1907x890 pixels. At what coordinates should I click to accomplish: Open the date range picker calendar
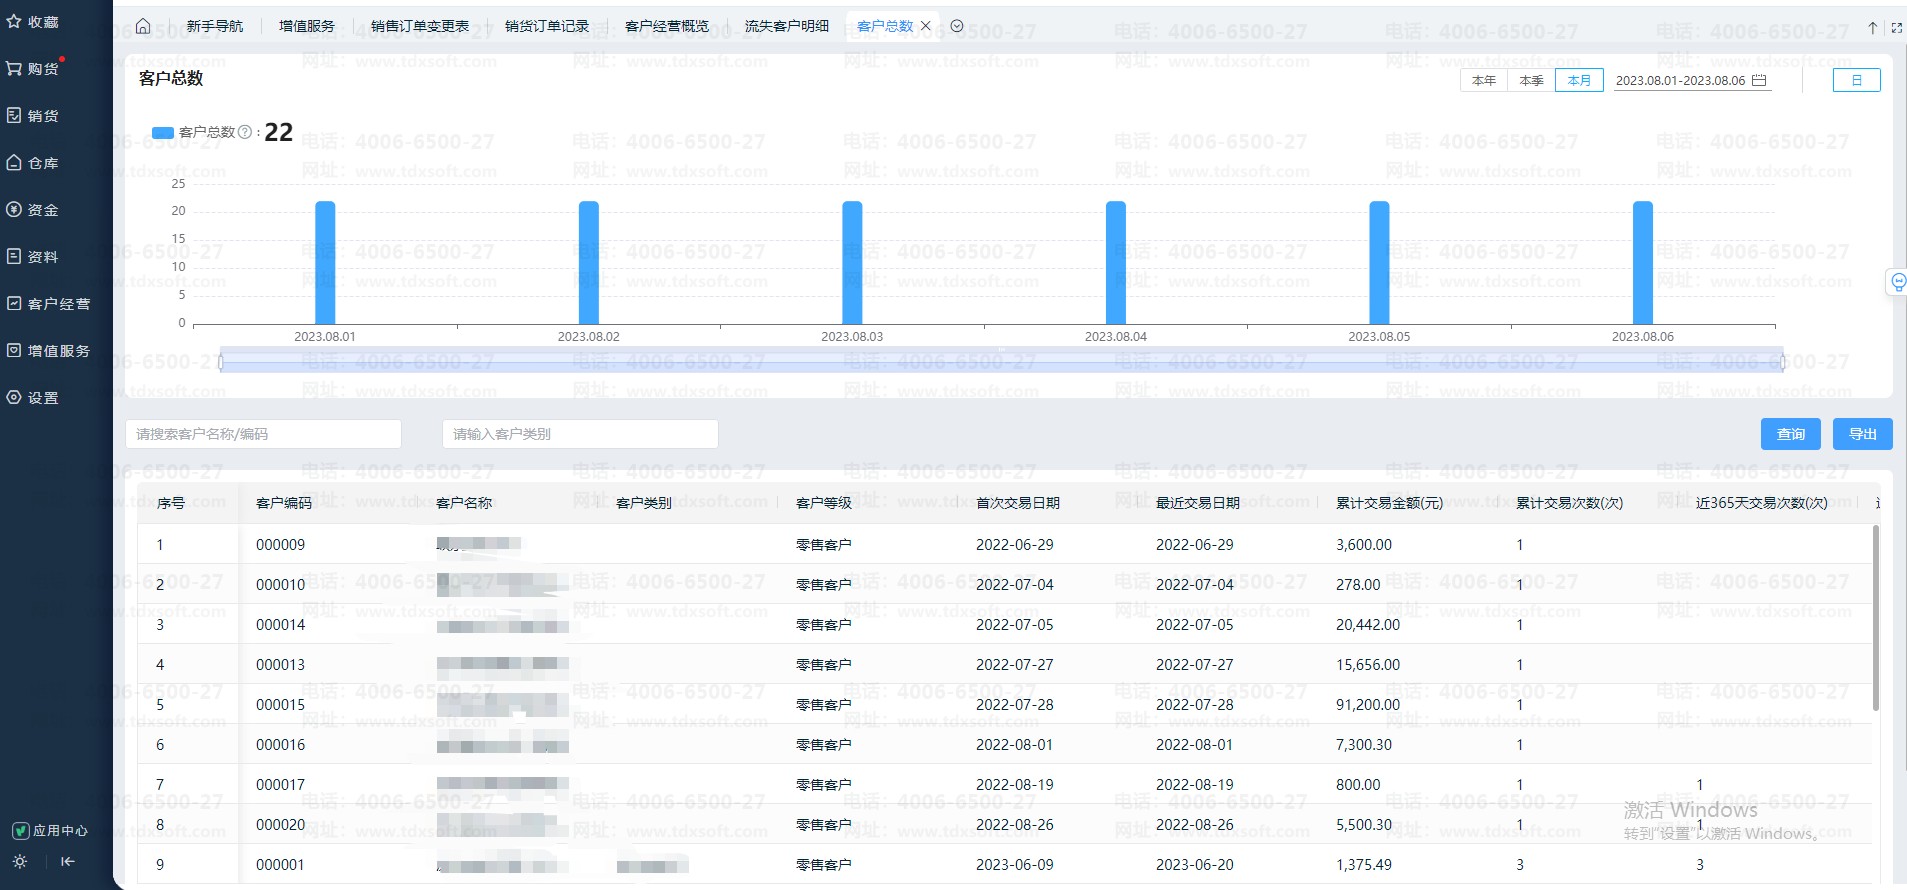point(1759,80)
